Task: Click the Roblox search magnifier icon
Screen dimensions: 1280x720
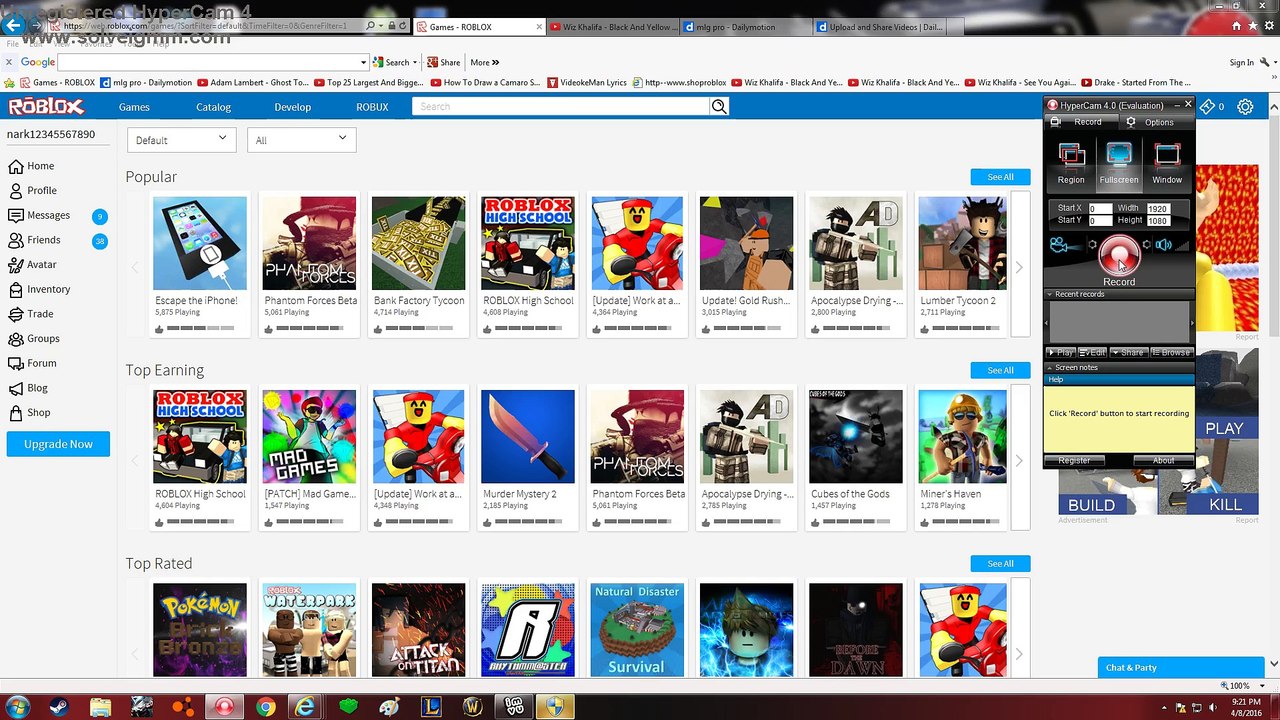Action: click(719, 106)
